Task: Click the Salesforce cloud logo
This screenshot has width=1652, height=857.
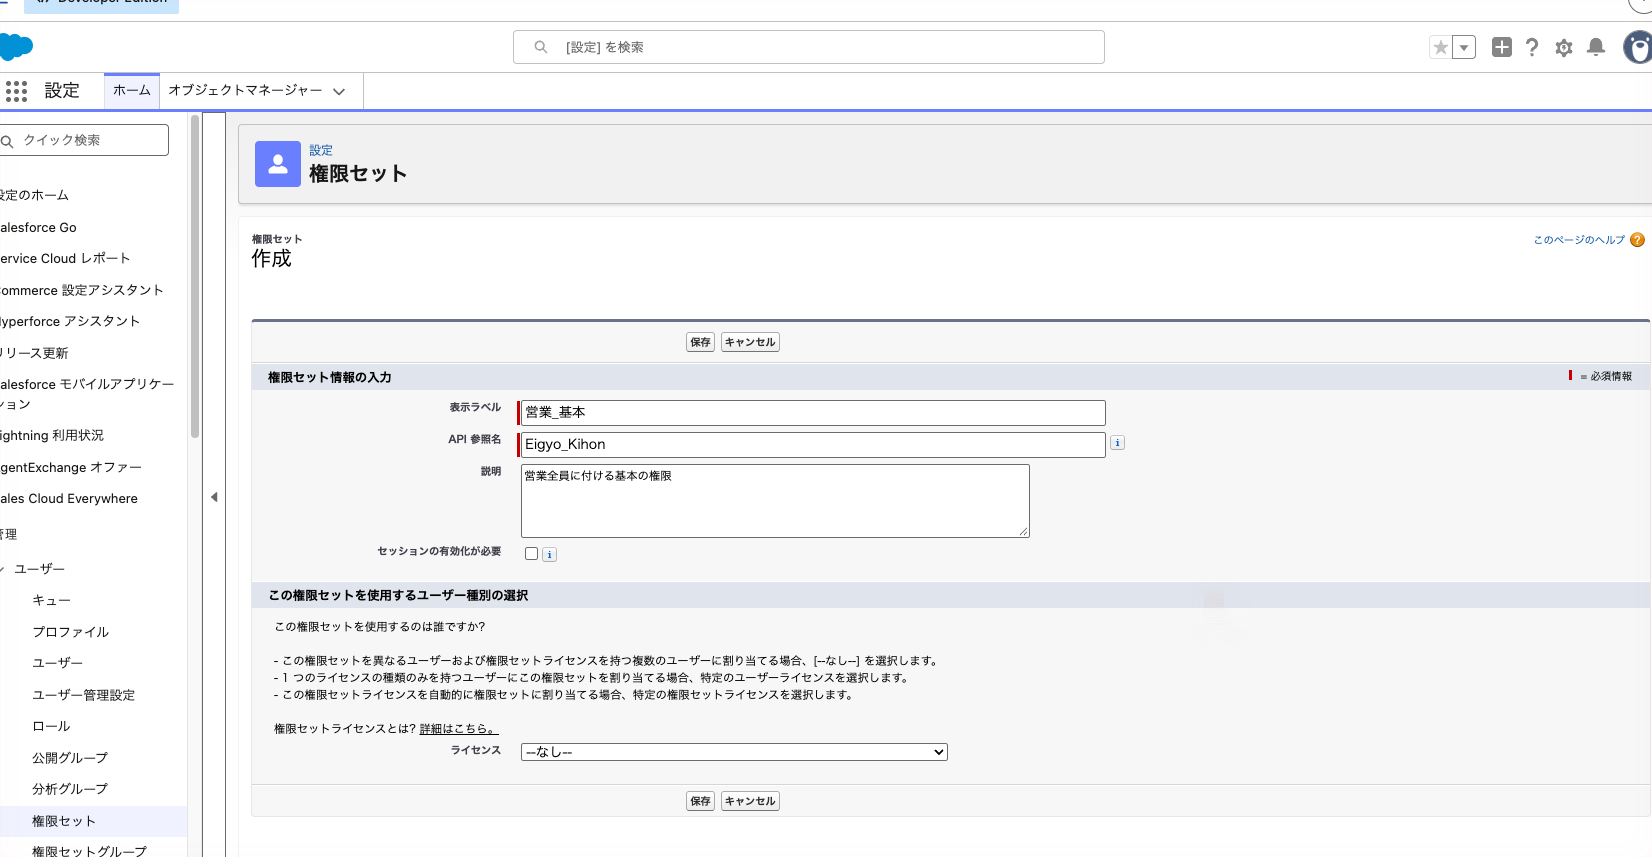Action: [16, 47]
